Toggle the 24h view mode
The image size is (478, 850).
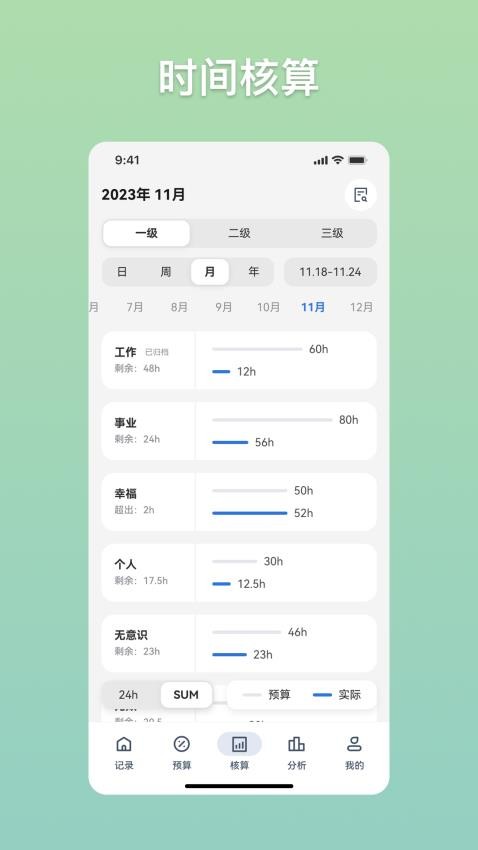point(128,694)
